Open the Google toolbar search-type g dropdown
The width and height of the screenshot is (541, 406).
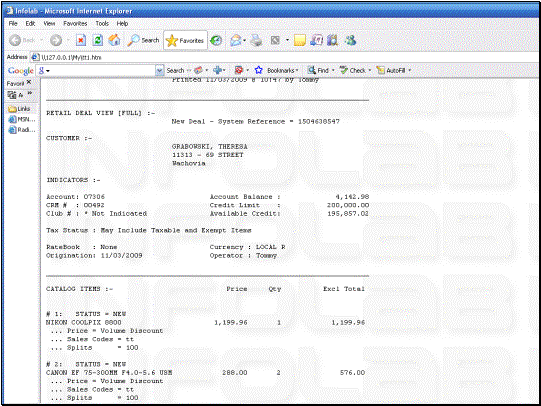click(44, 71)
